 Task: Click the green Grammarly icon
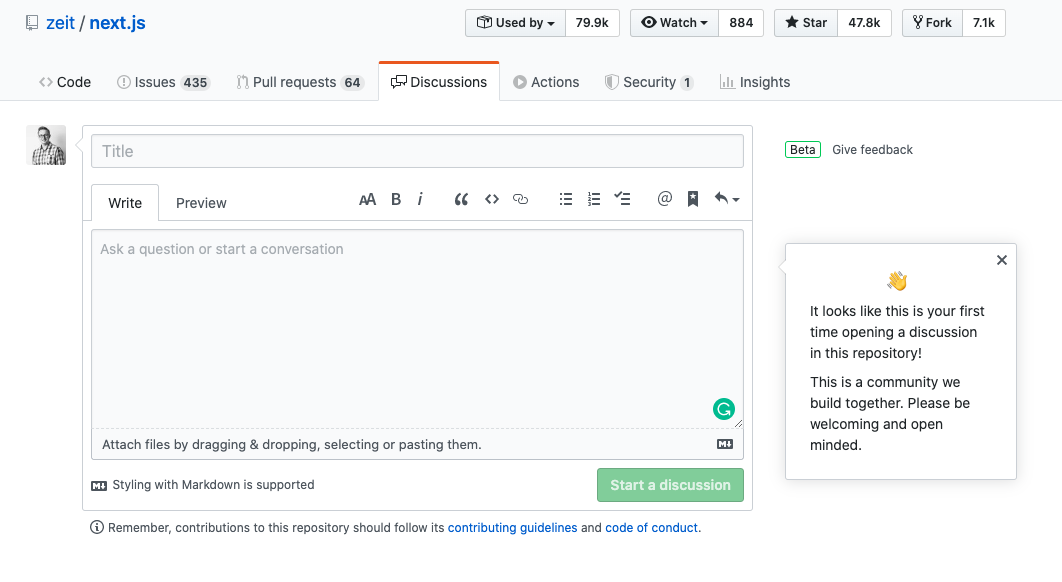[724, 409]
